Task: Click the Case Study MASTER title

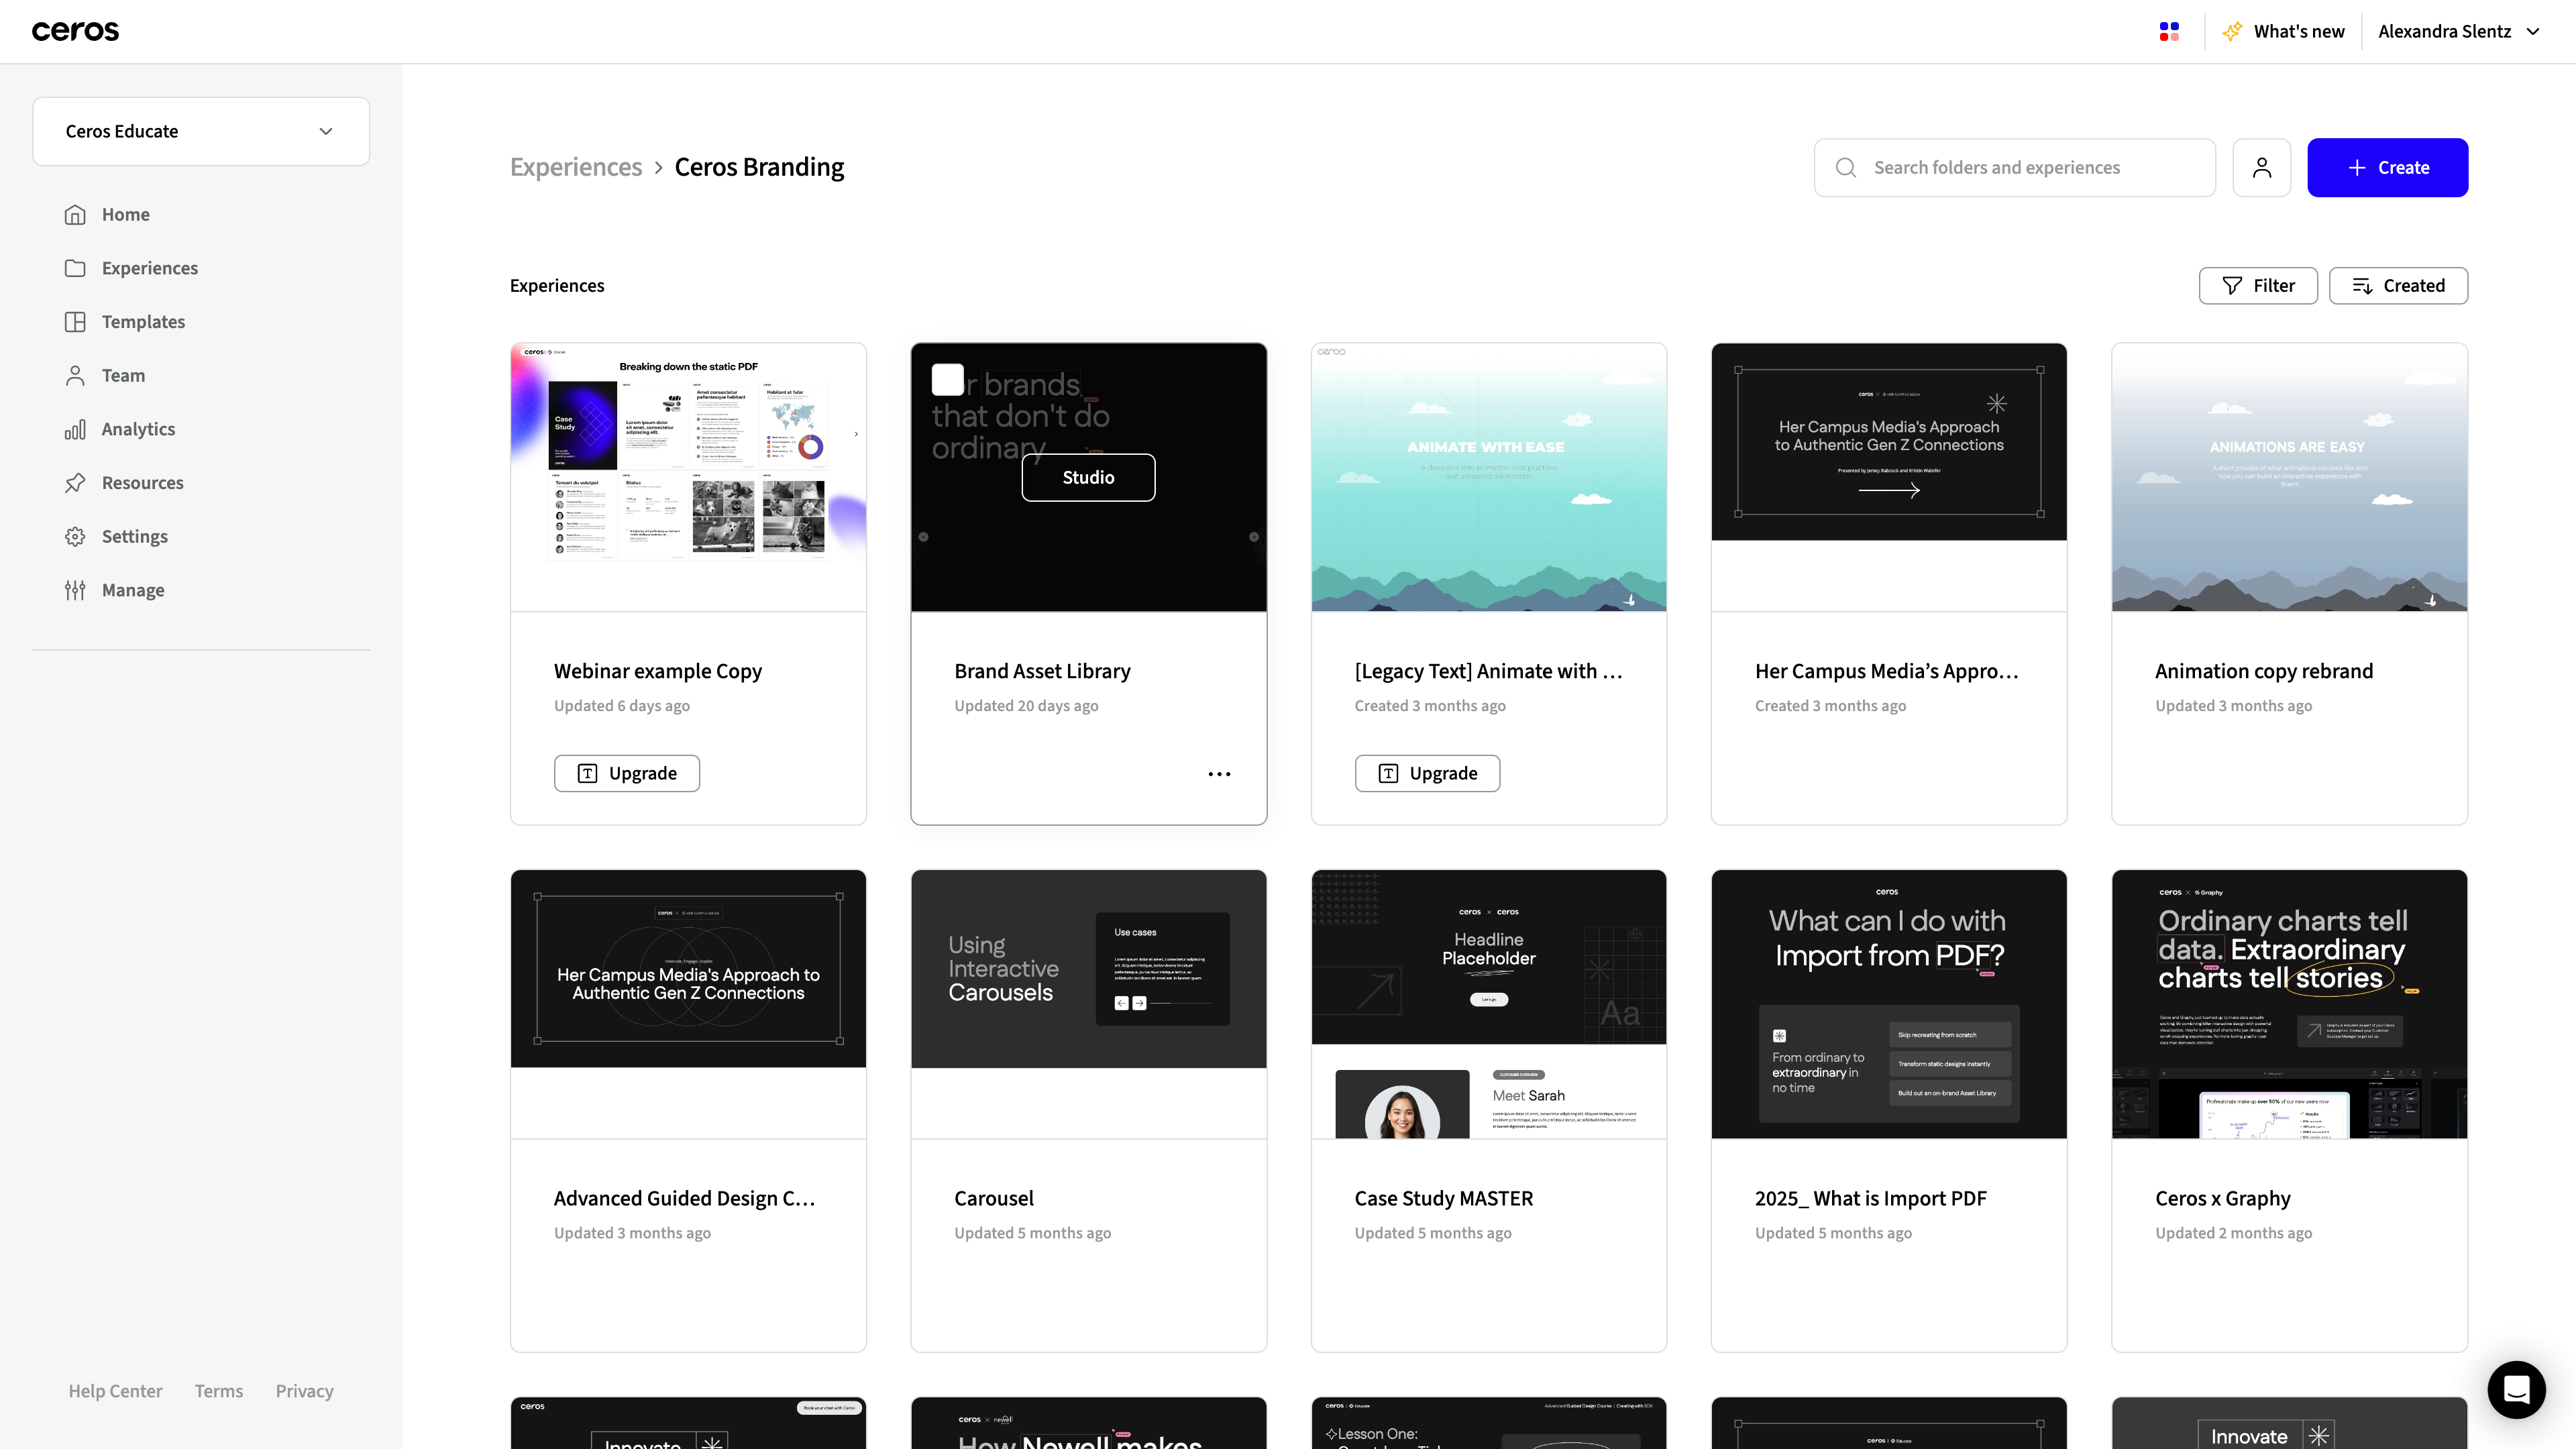Action: coord(1443,1198)
